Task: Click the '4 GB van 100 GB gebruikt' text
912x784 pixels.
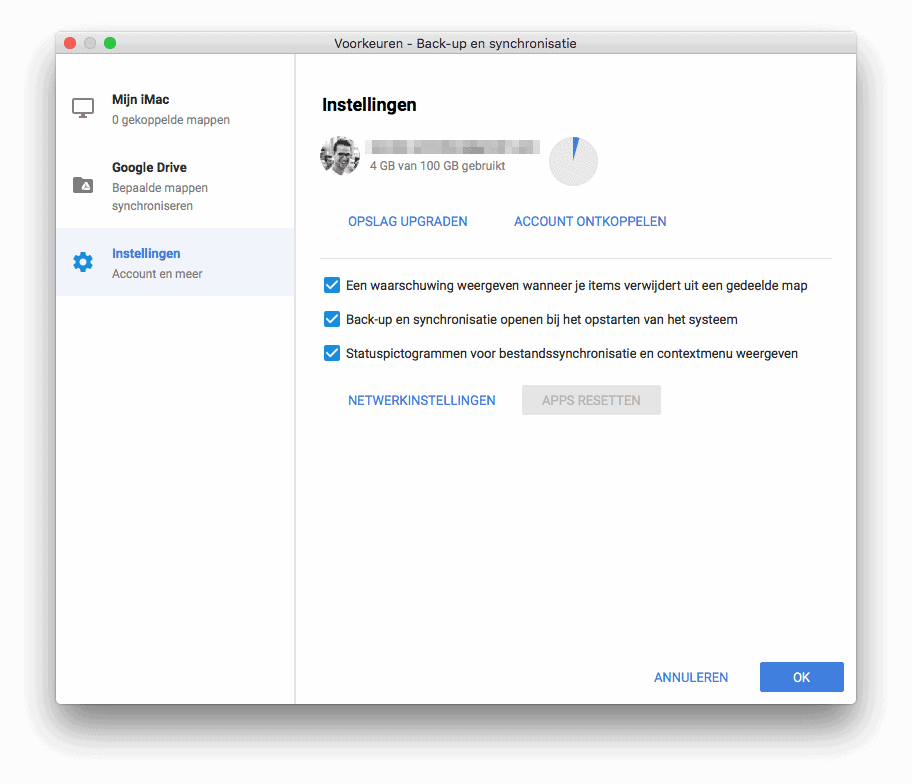Action: (x=437, y=166)
